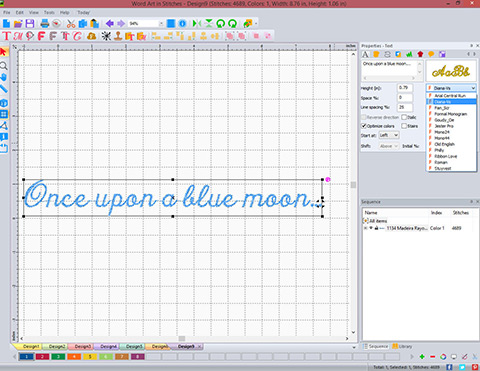
Task: Click the Copy icon in toolbar
Action: pos(83,24)
